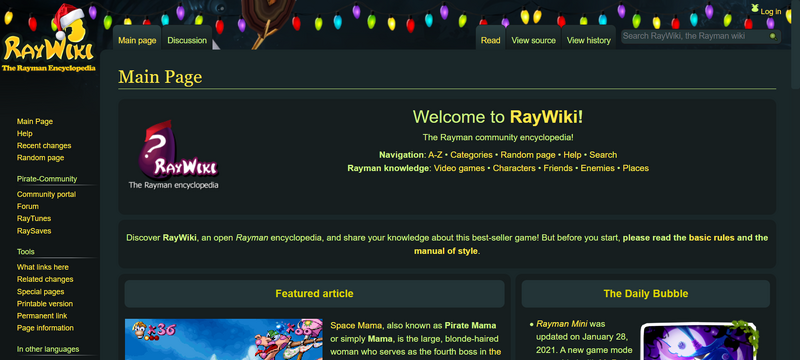The image size is (800, 360).
Task: Open Recent changes in sidebar
Action: click(x=44, y=146)
